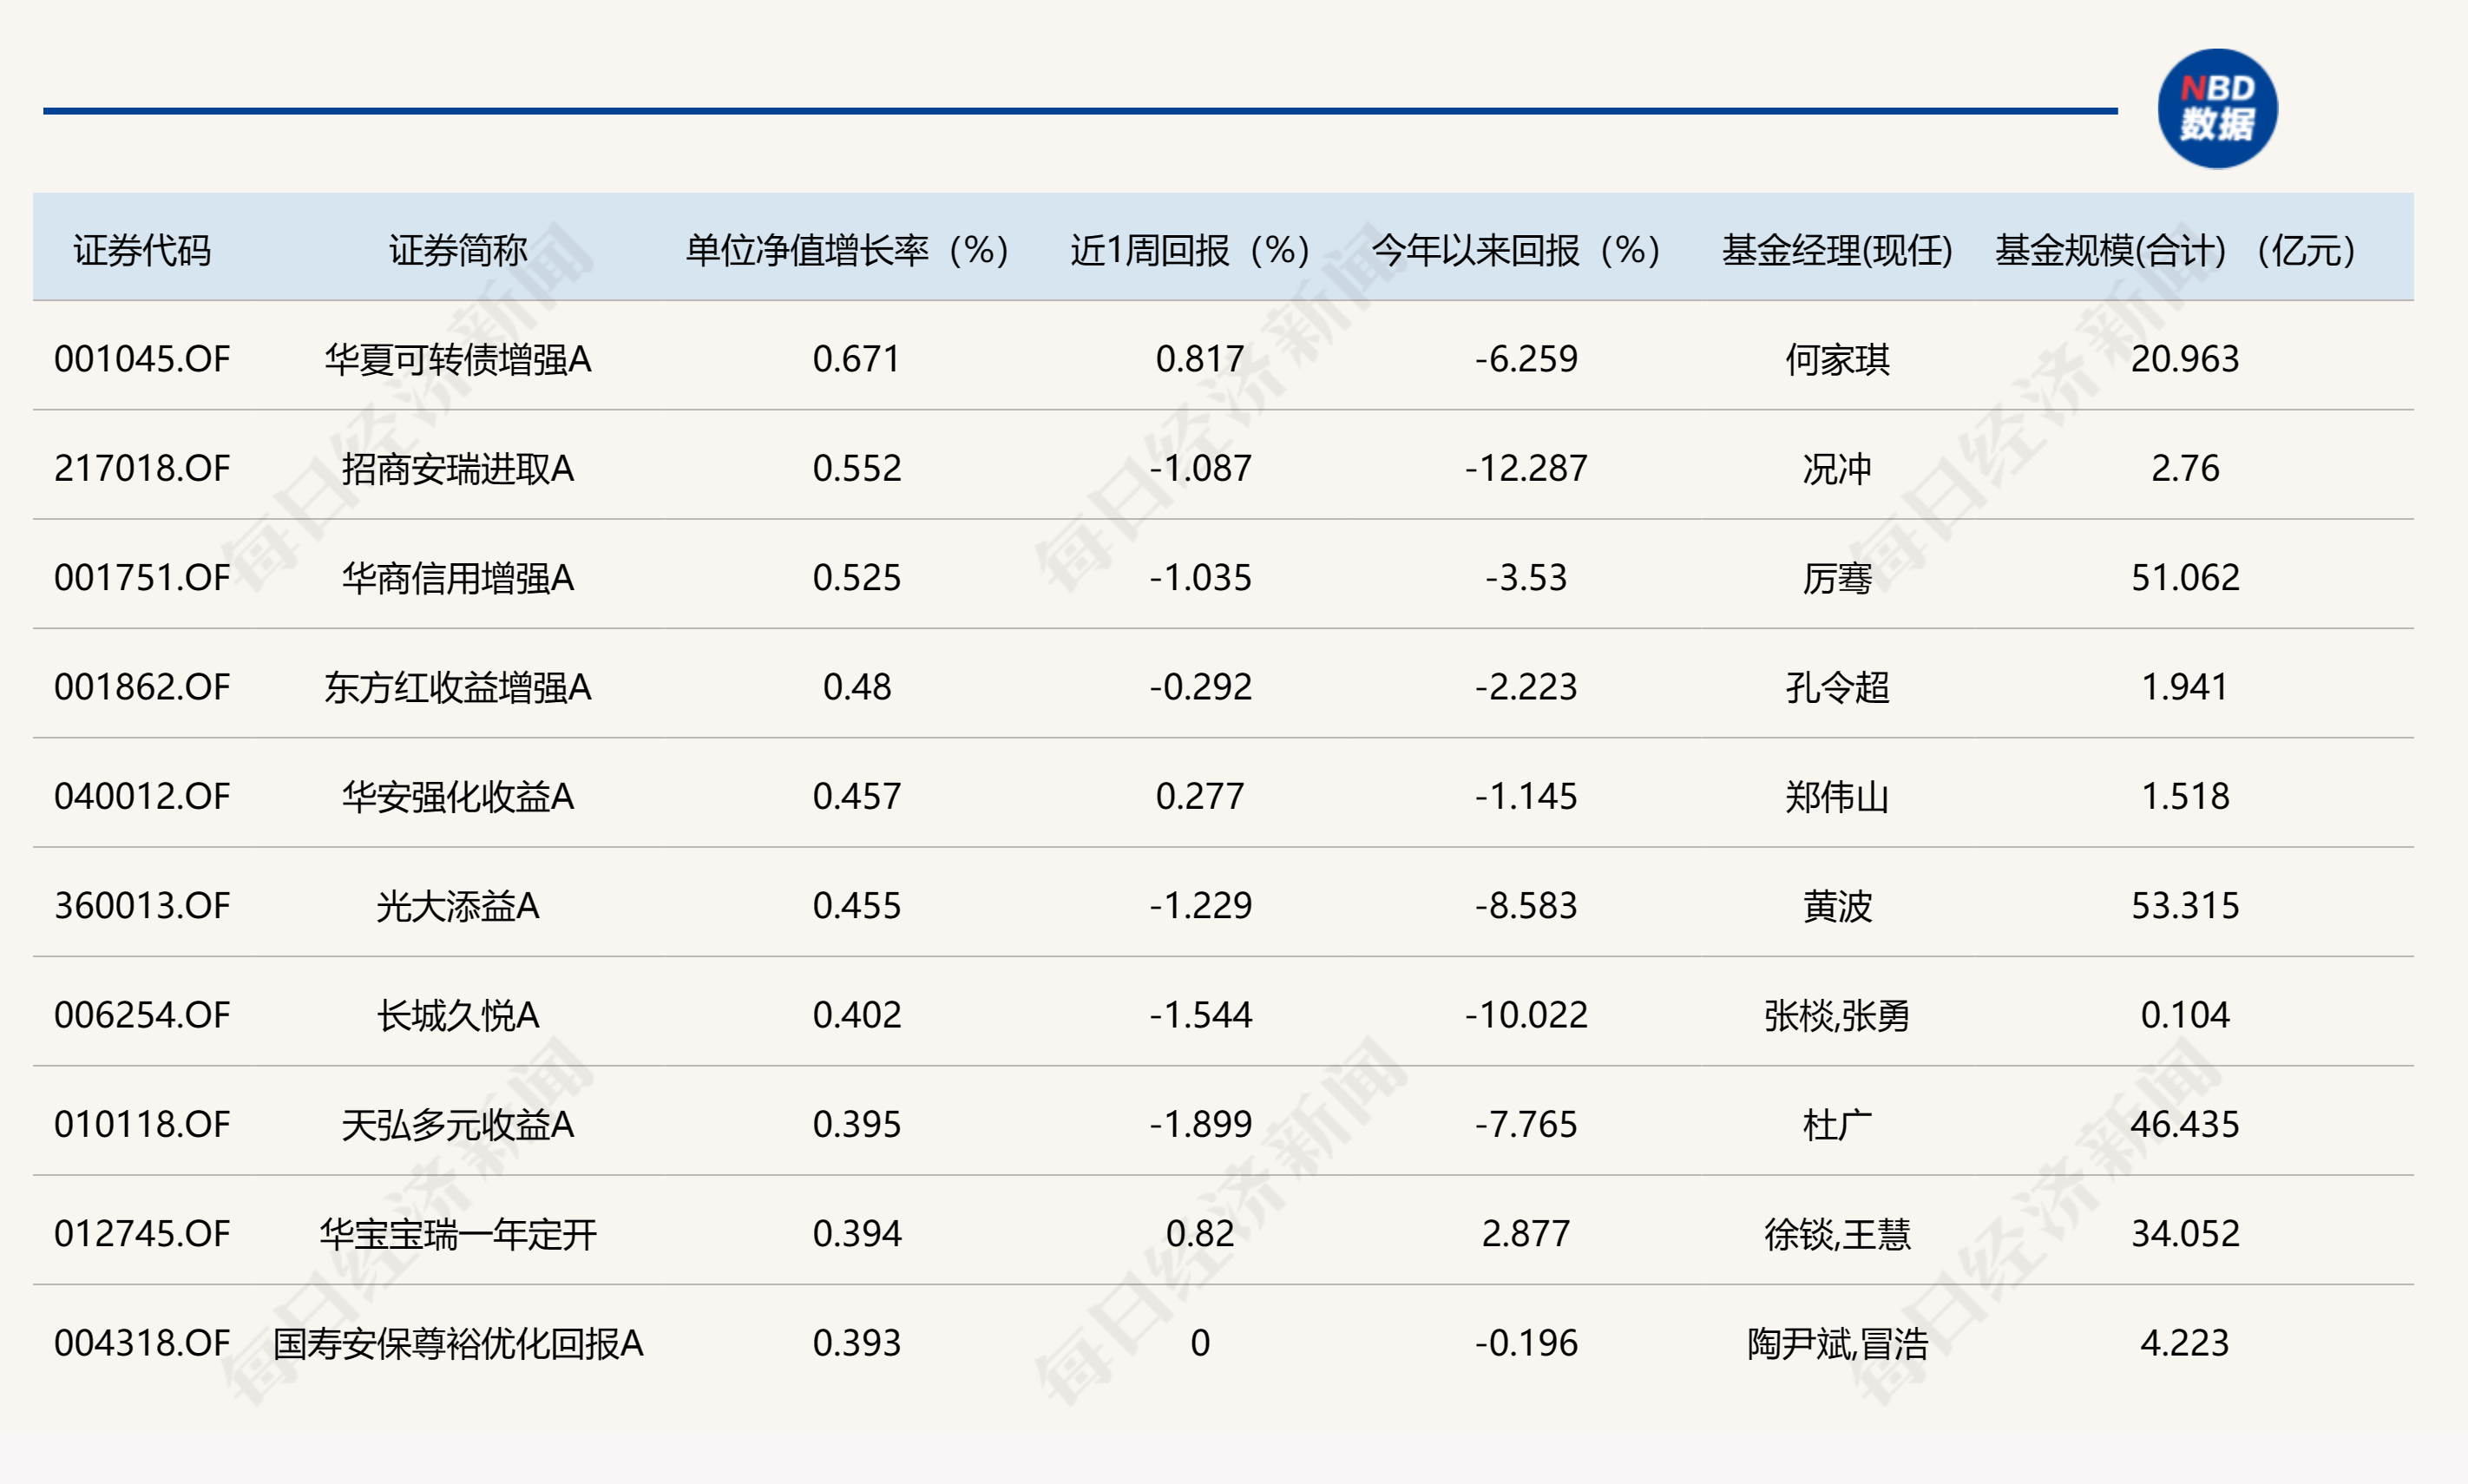The height and width of the screenshot is (1484, 2468).
Task: Click managers 张棪,张勇
Action: point(1837,1015)
